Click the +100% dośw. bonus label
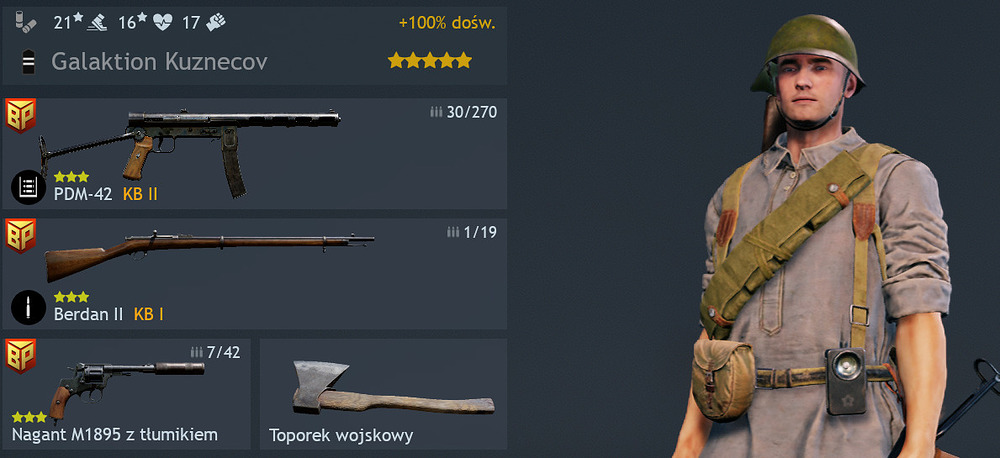 pyautogui.click(x=447, y=23)
